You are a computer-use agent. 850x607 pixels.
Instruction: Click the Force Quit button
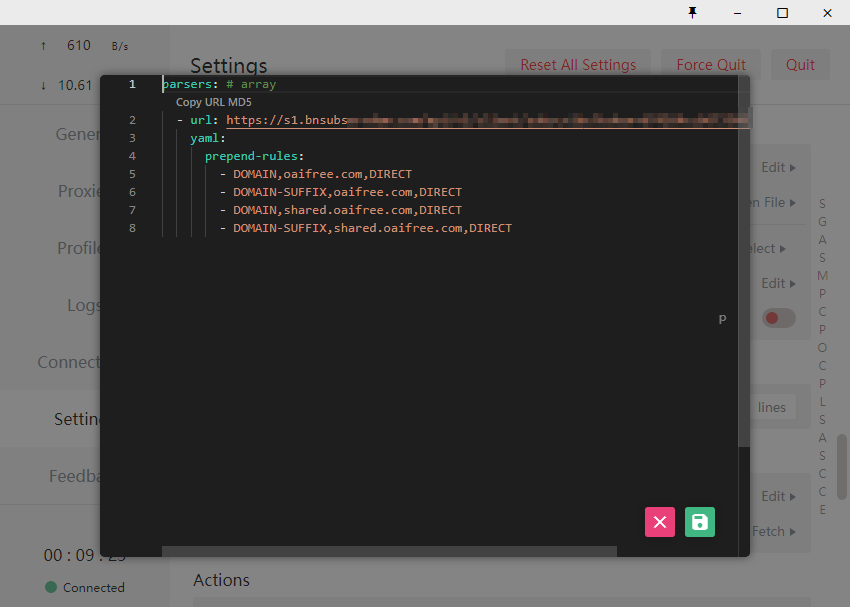click(711, 64)
